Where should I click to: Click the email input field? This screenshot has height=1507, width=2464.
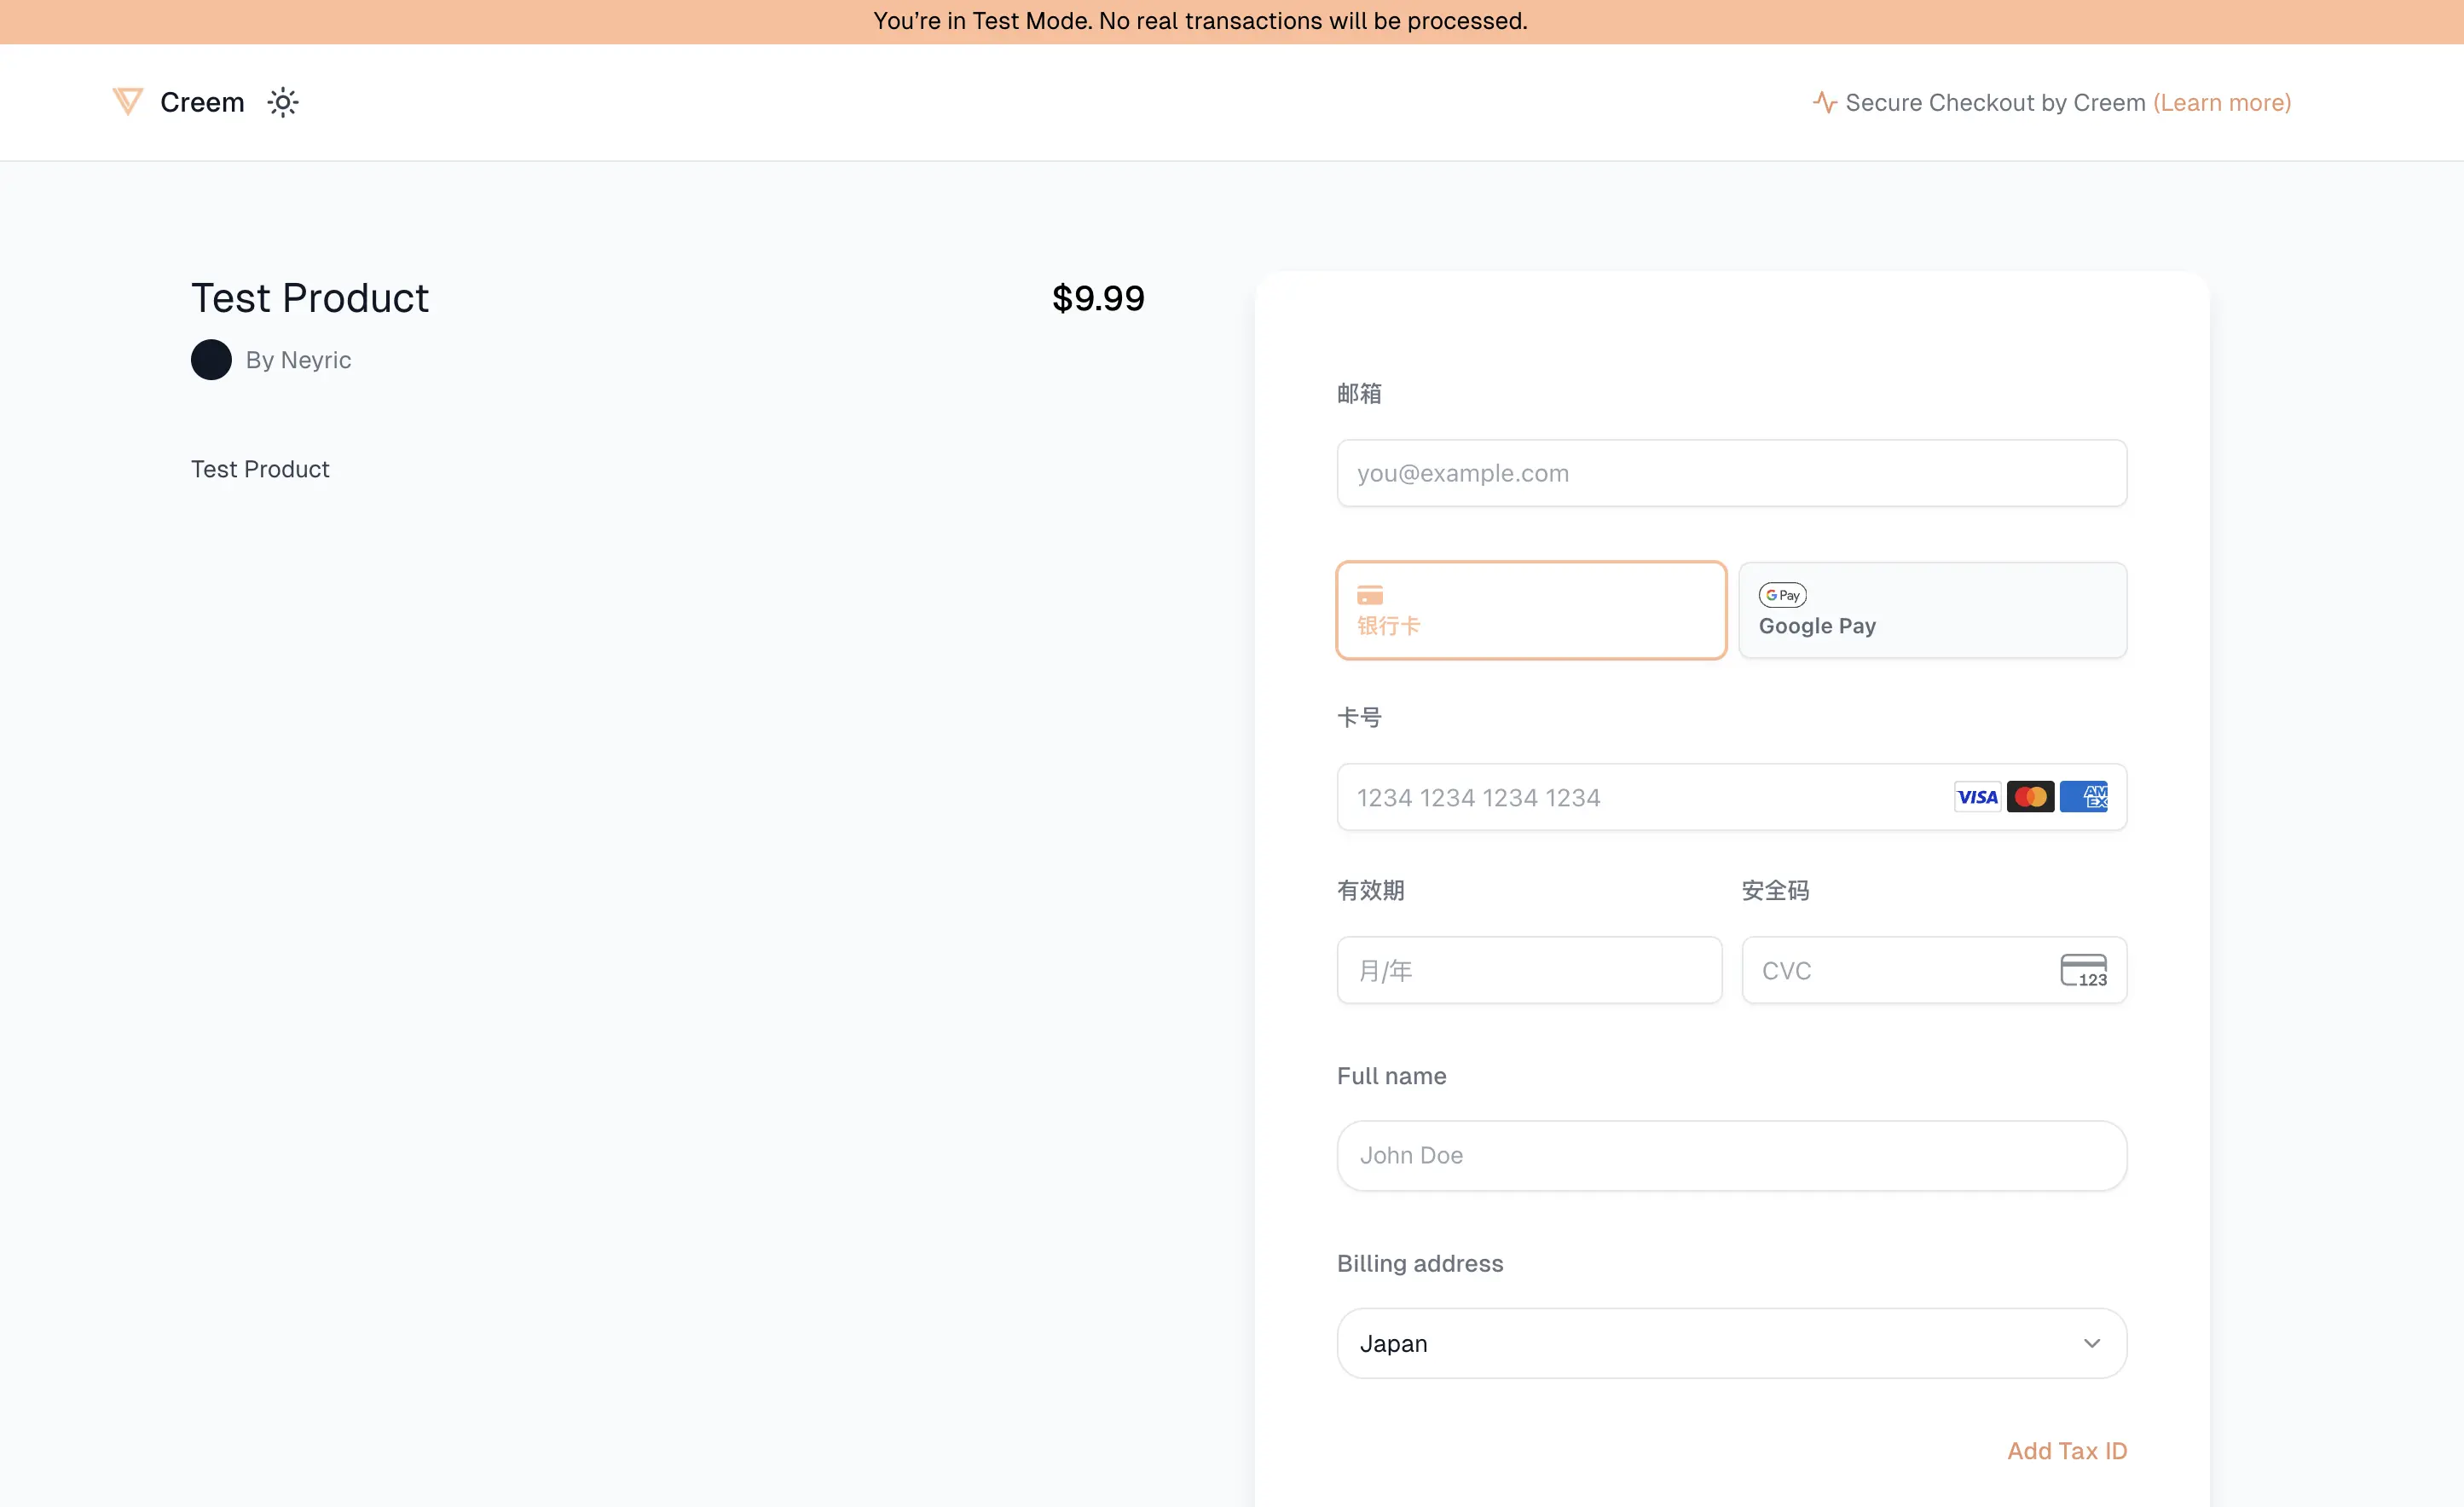[1731, 473]
